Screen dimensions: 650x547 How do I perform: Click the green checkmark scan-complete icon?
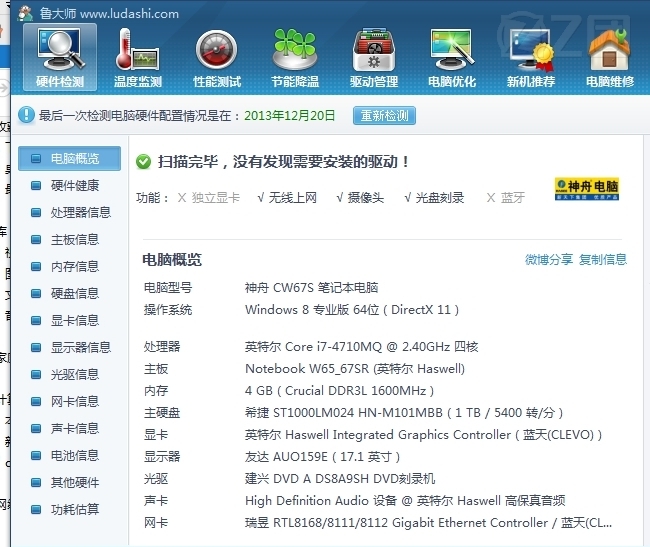click(143, 162)
